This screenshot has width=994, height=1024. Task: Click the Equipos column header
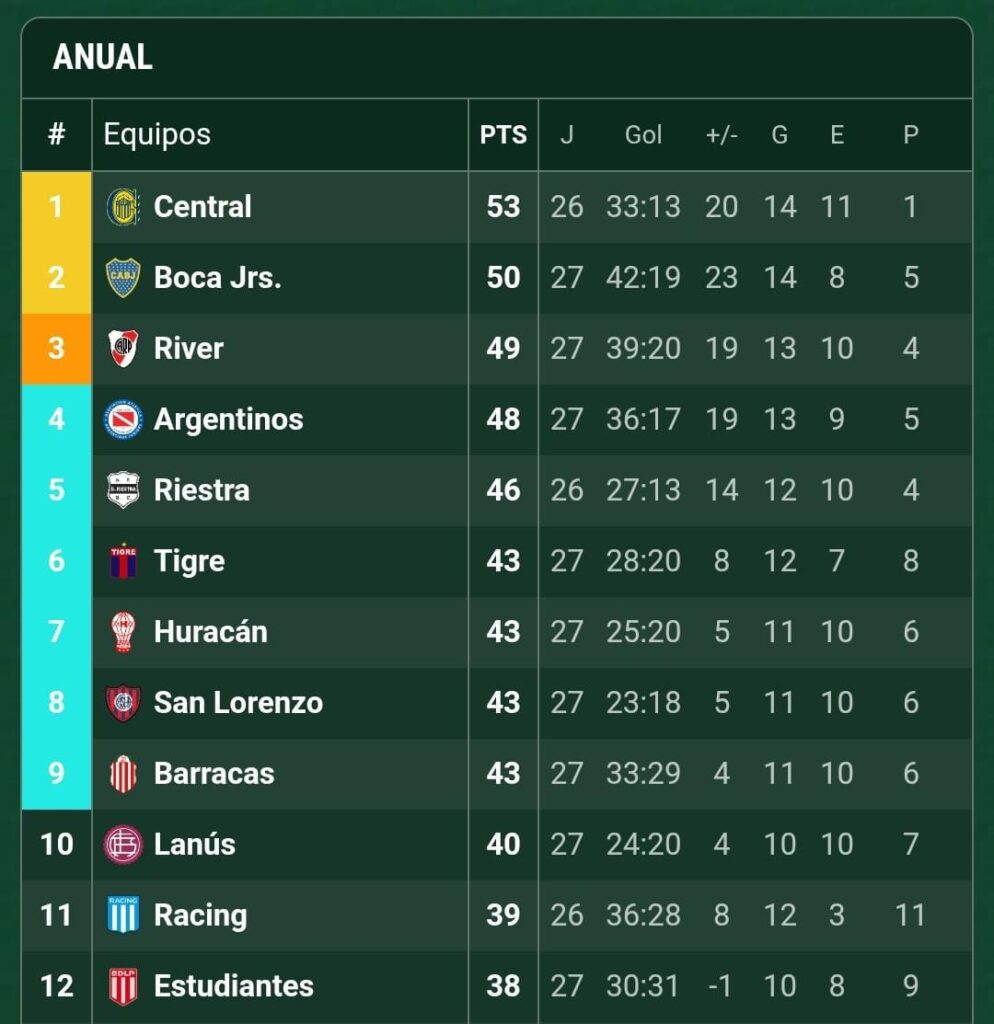click(x=157, y=135)
